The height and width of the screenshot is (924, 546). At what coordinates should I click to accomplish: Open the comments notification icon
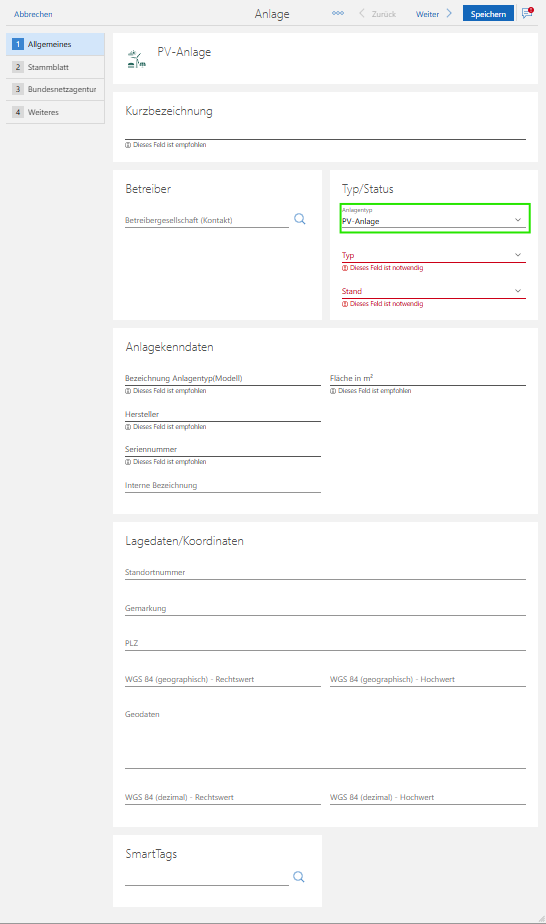point(527,12)
